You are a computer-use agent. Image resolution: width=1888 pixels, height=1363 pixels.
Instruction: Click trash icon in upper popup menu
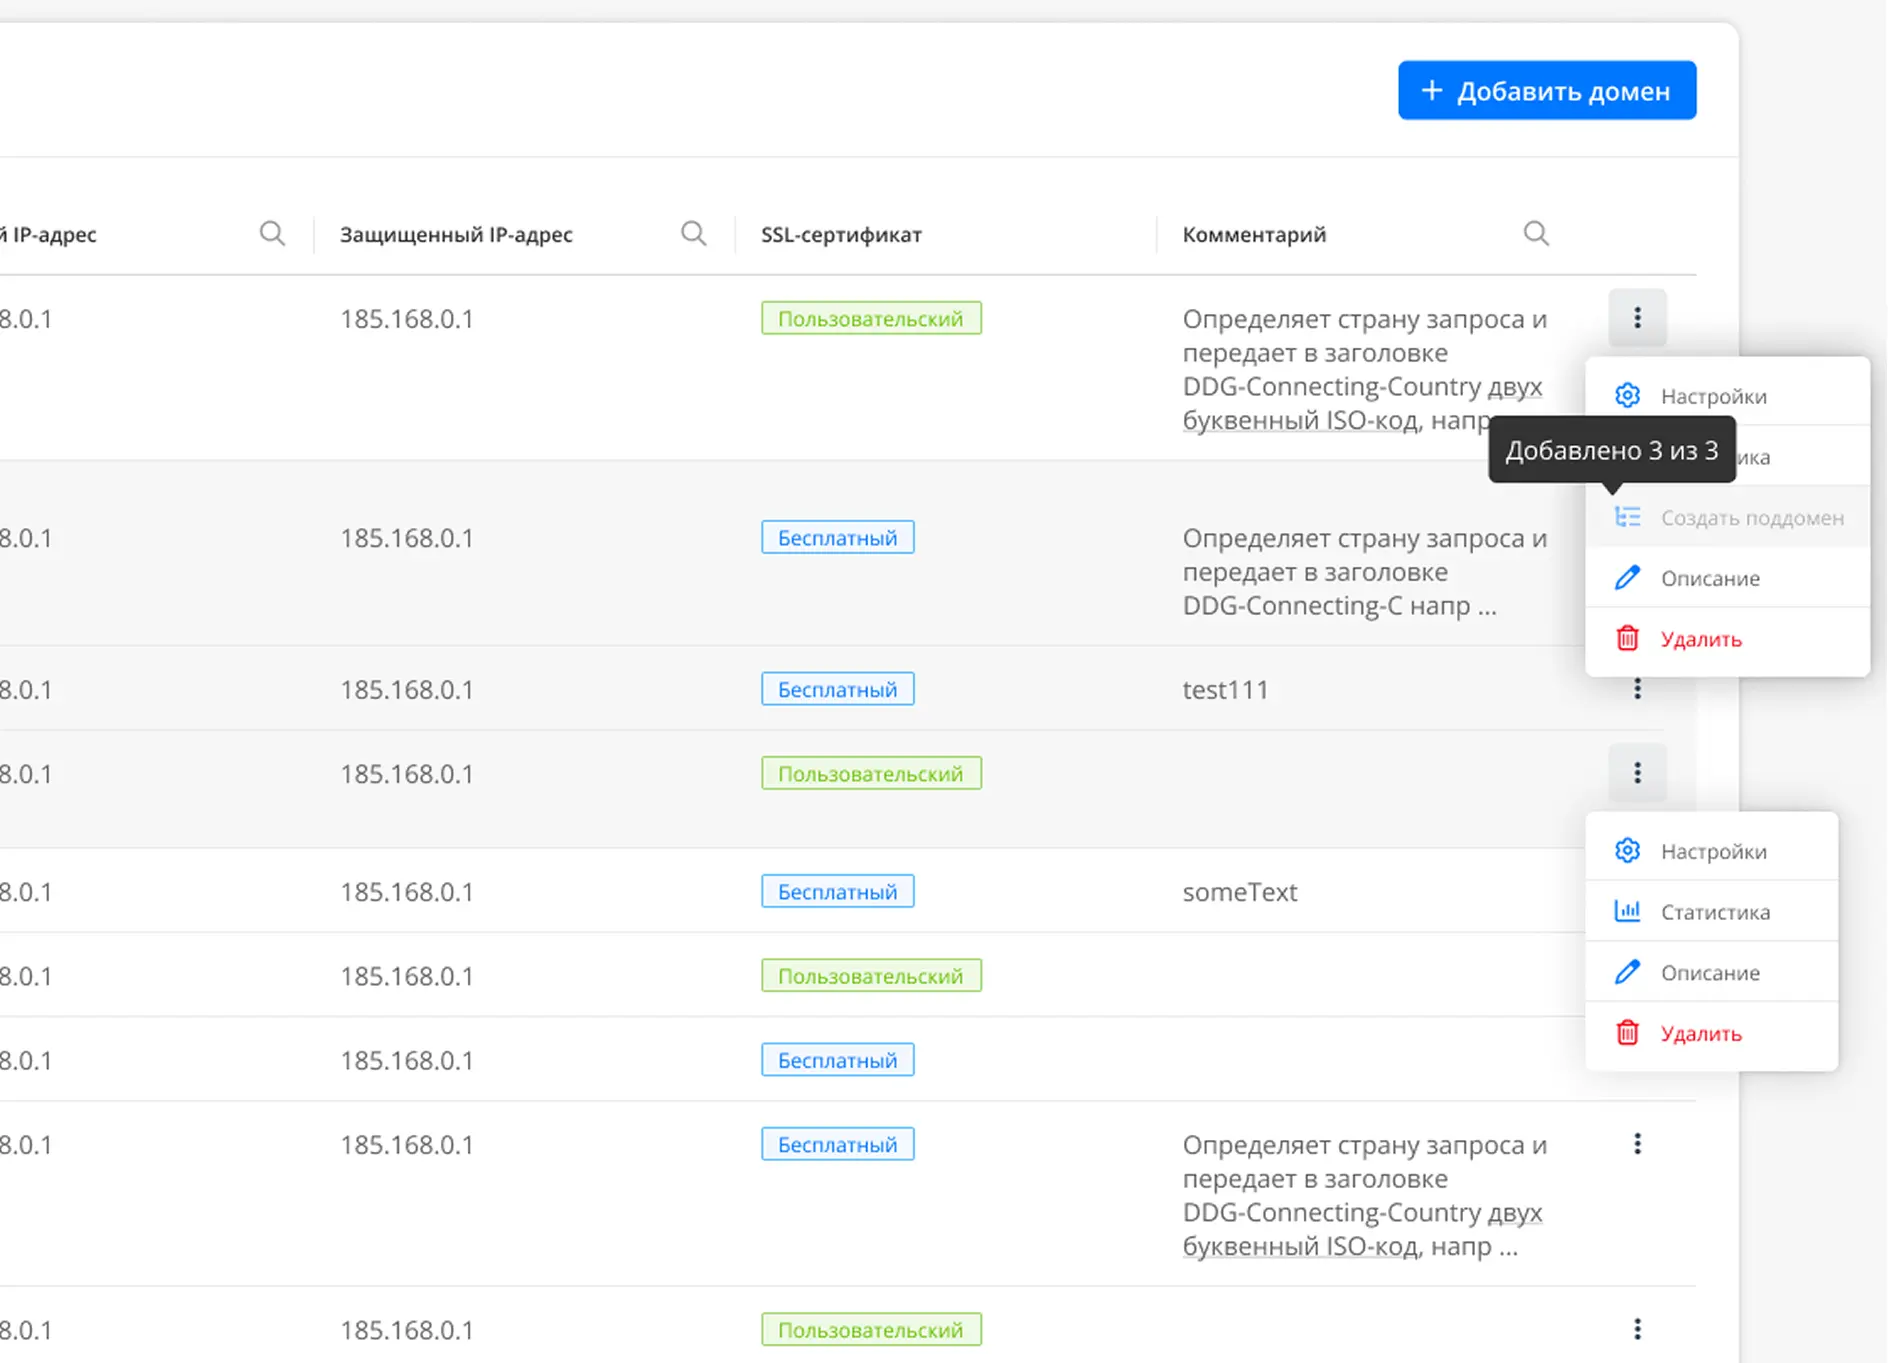tap(1627, 638)
